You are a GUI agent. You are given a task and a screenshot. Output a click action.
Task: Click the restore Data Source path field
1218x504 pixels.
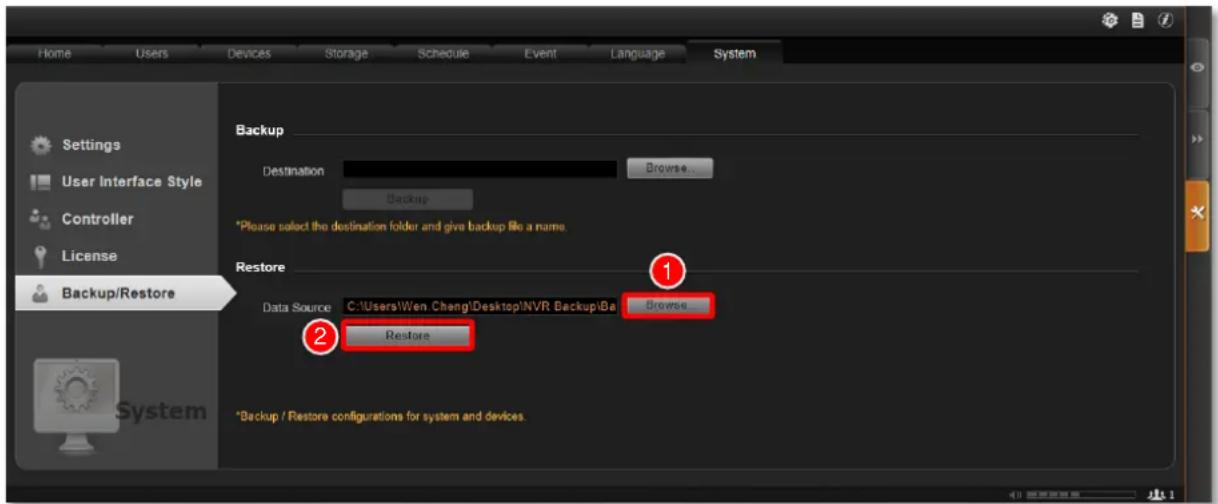click(480, 305)
